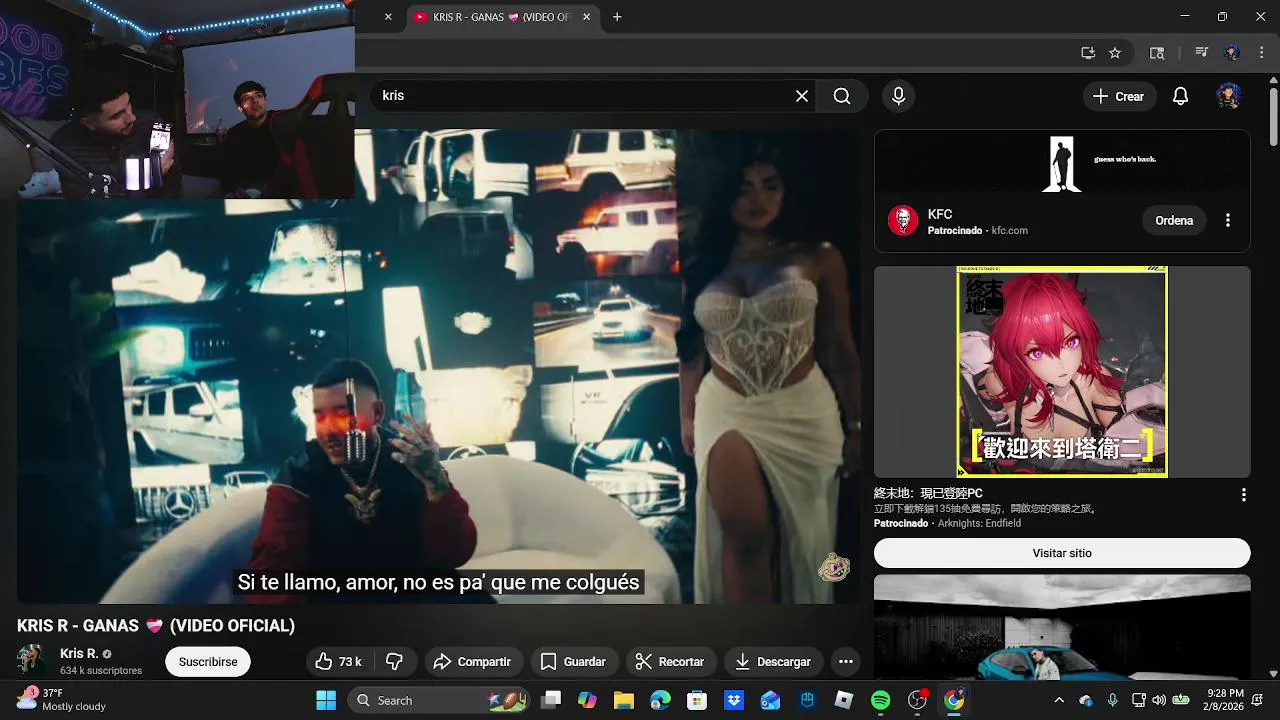Open Chrome media controls icon
This screenshot has width=1280, height=720.
click(x=1202, y=53)
